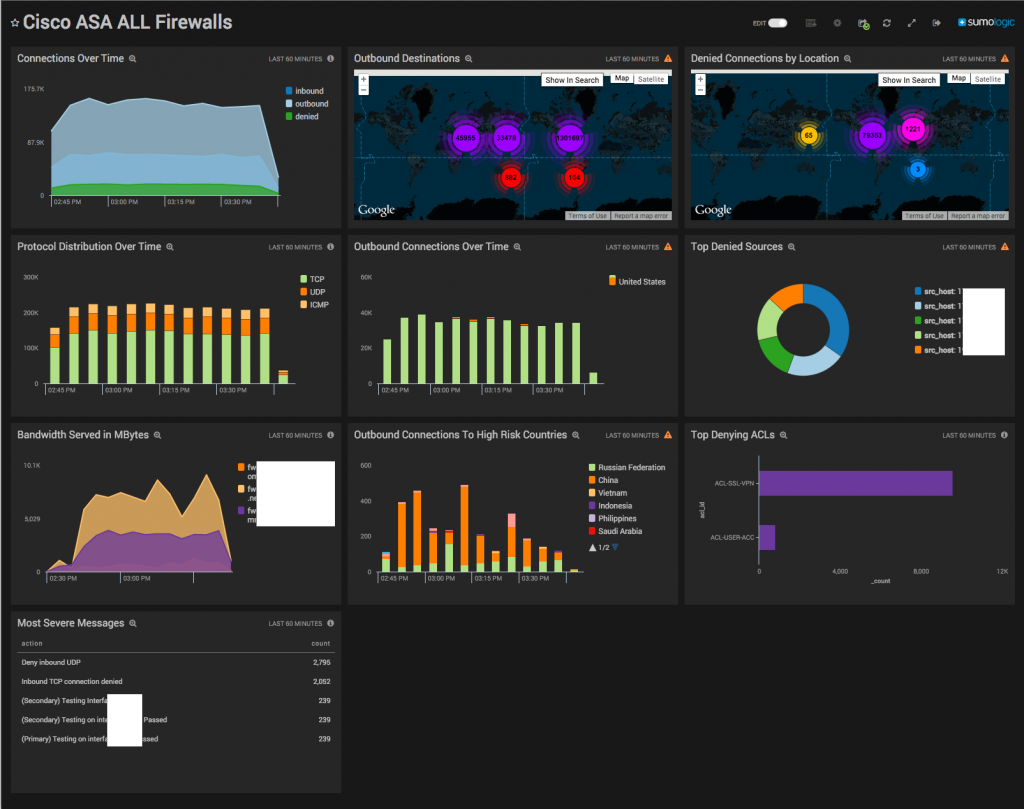
Task: Select the Deny inbound UDP row
Action: coord(176,663)
